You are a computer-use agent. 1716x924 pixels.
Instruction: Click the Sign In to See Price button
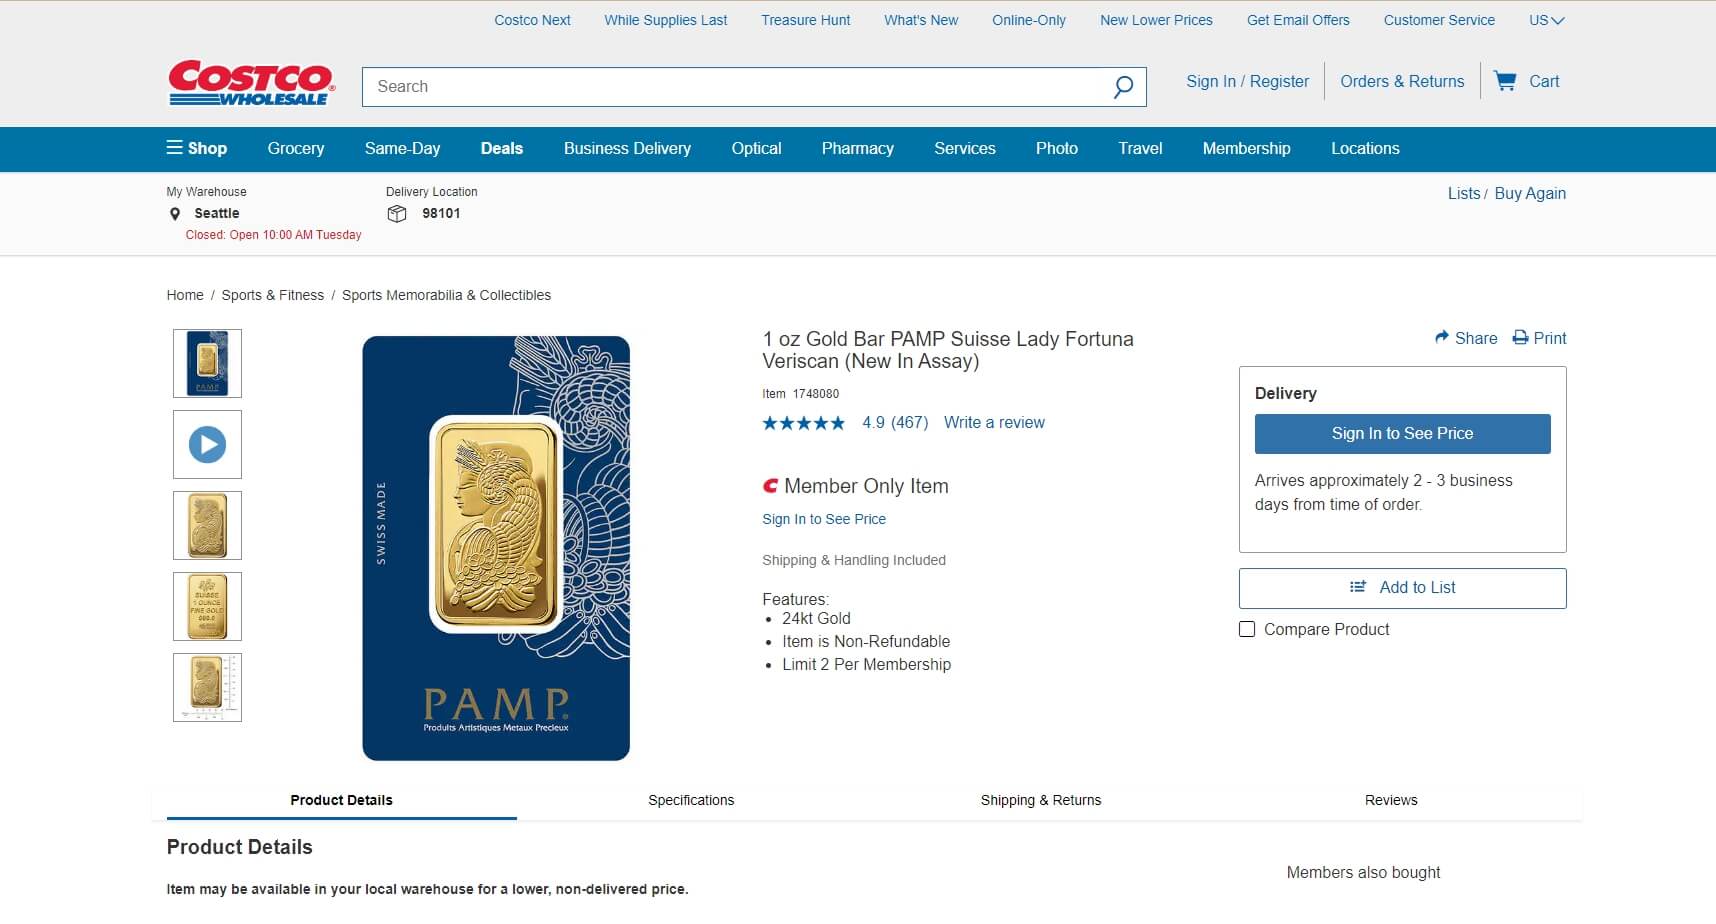coord(1402,433)
